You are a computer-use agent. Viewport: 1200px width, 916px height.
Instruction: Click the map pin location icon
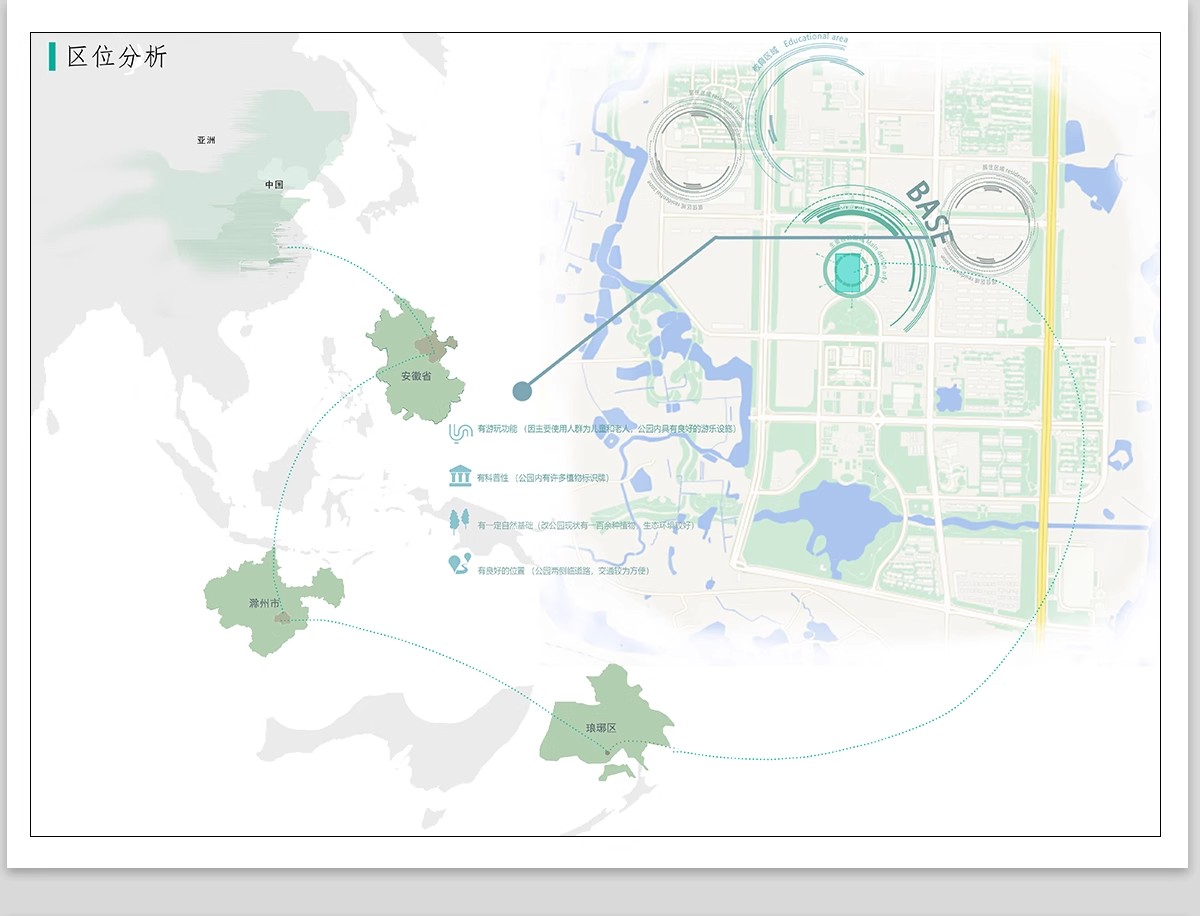point(460,565)
